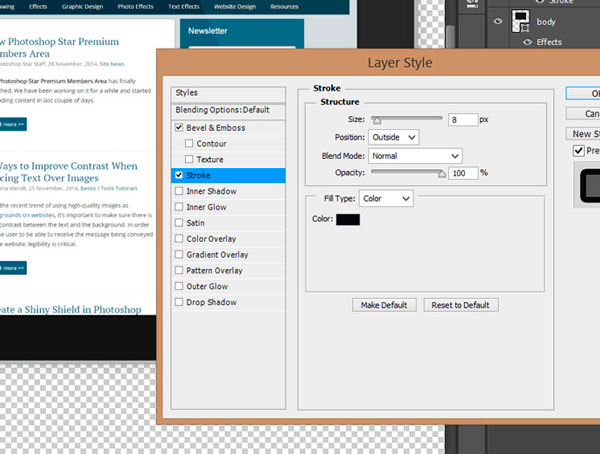Click the Cancel button in Layer Style
The height and width of the screenshot is (454, 600).
583,114
